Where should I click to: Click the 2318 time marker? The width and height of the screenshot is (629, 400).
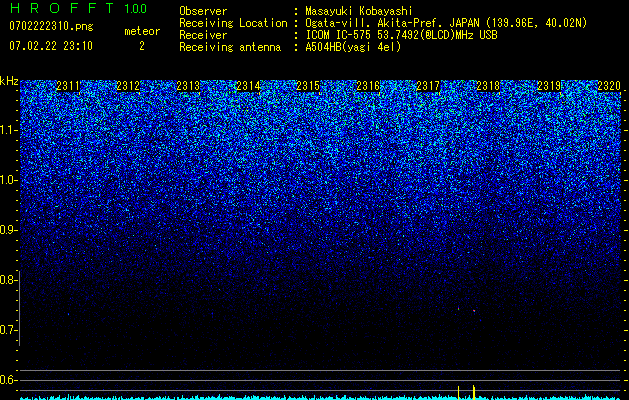[489, 86]
